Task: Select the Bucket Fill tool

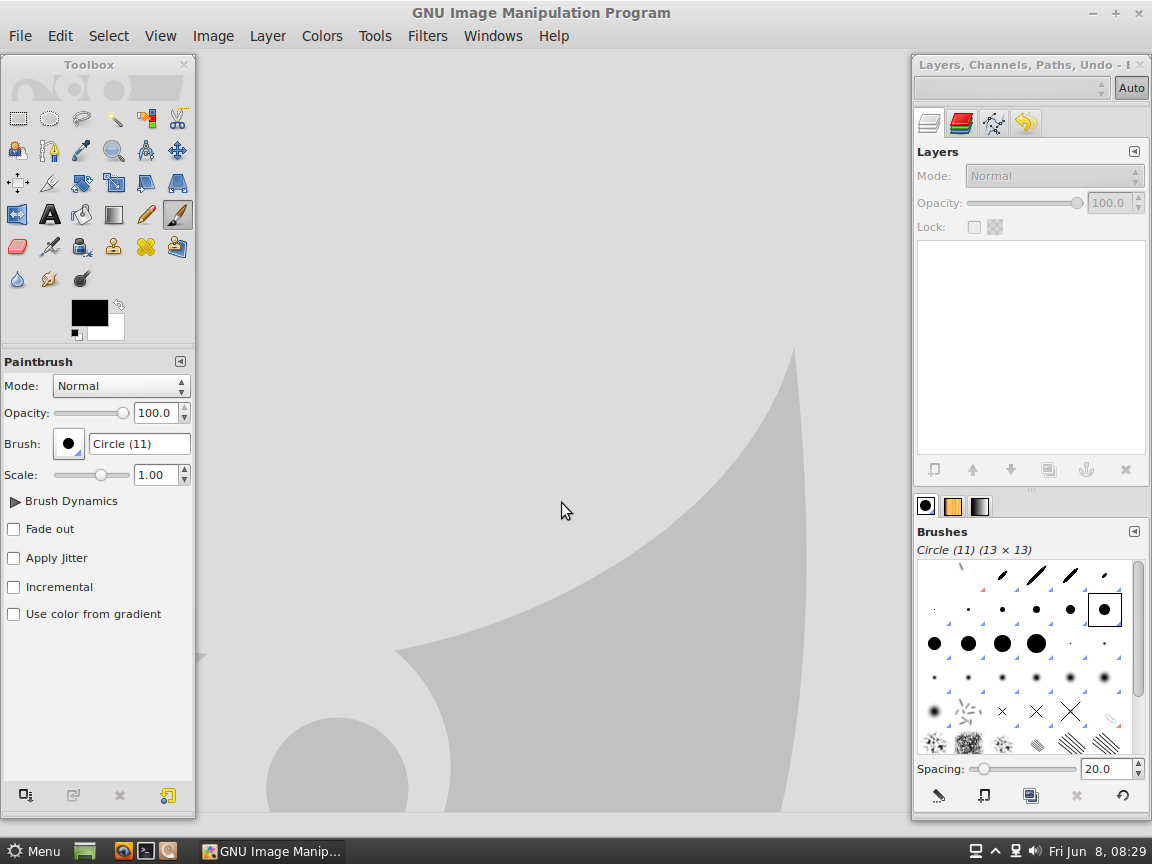Action: click(x=82, y=215)
